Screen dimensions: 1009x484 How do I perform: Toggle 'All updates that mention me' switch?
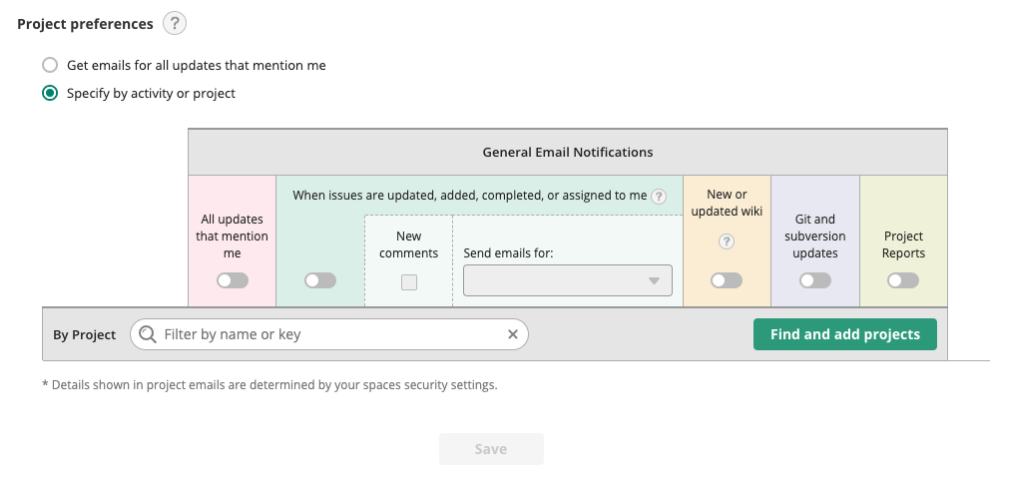point(232,281)
